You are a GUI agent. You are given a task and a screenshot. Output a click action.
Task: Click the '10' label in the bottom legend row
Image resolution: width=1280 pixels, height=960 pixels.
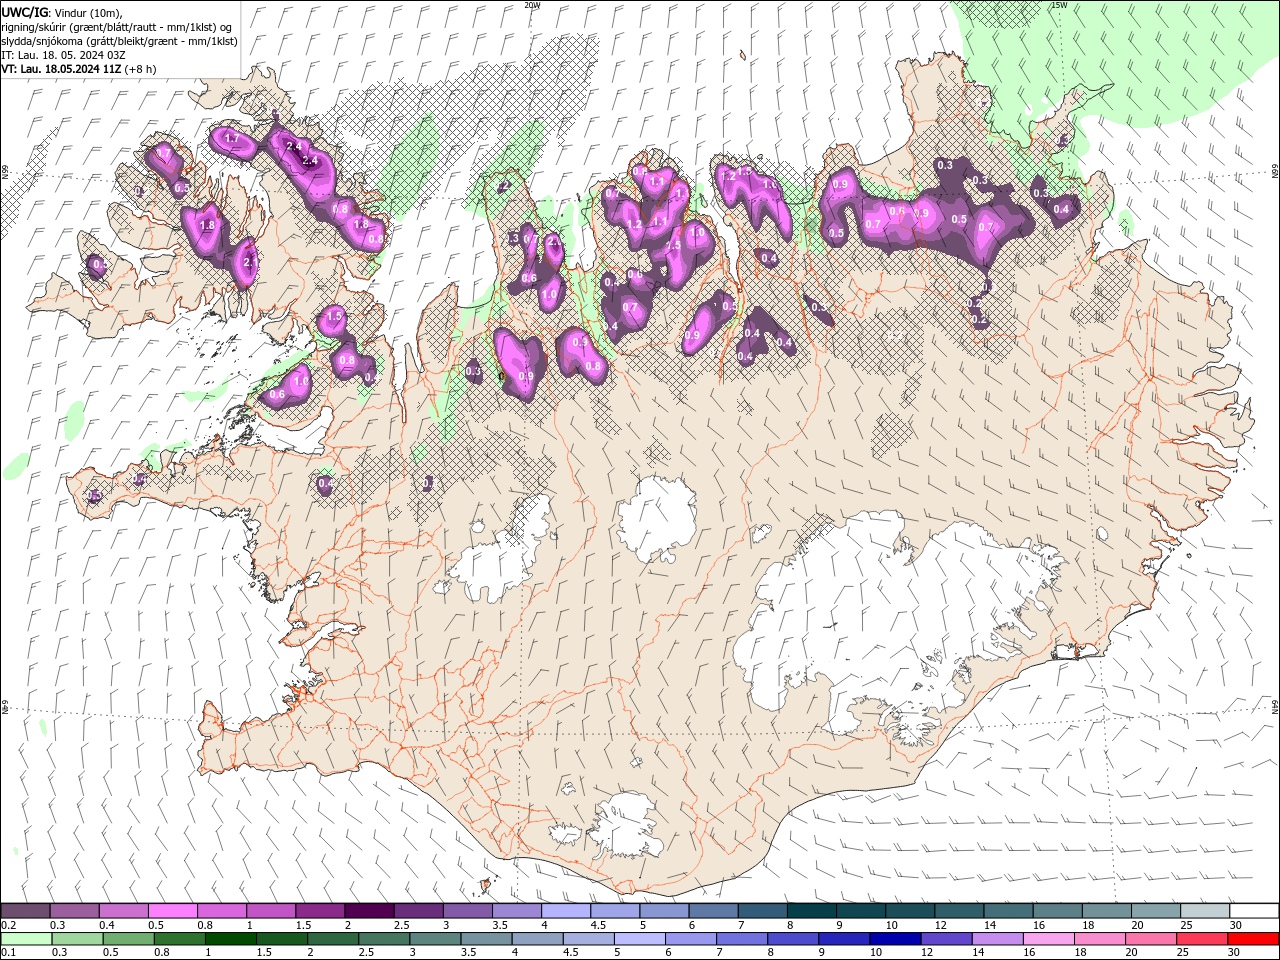click(876, 953)
